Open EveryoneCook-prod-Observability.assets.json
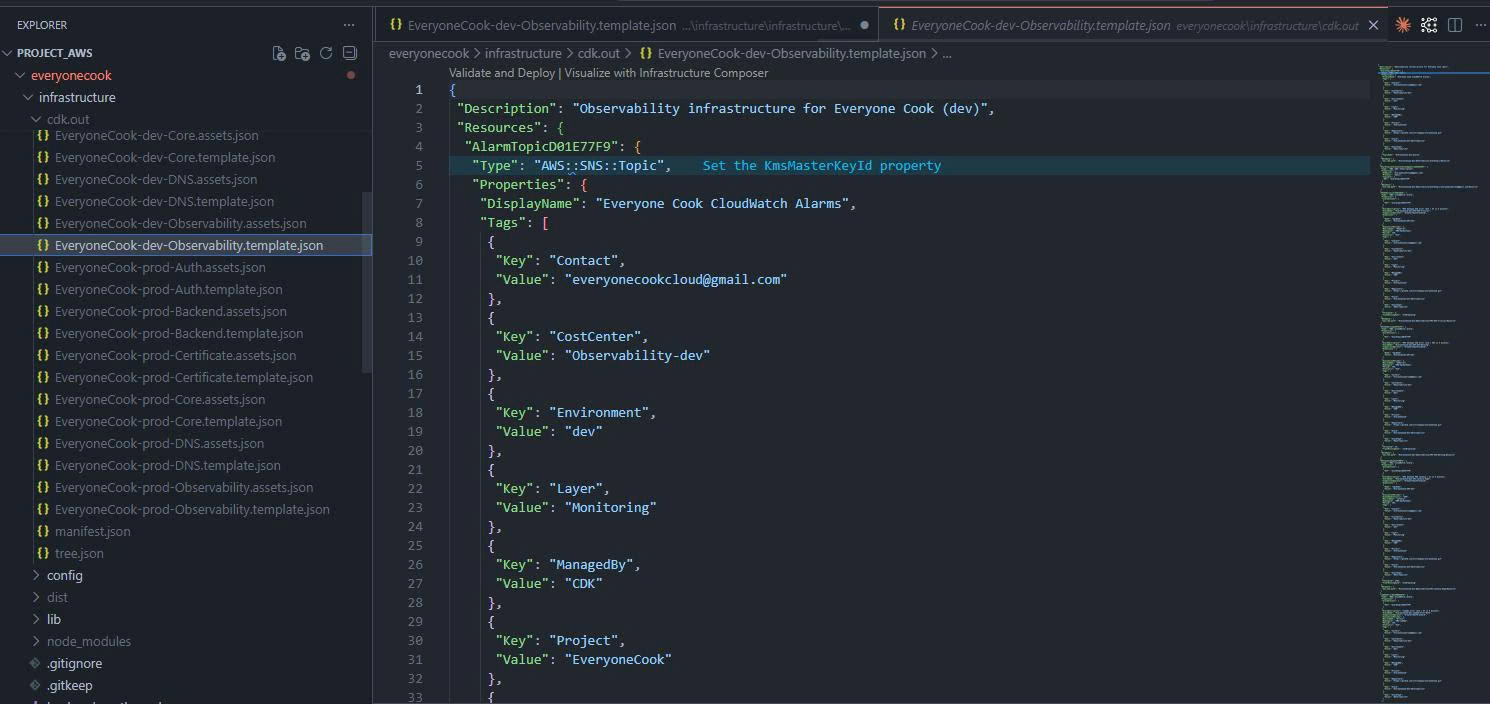This screenshot has height=704, width=1490. [184, 487]
